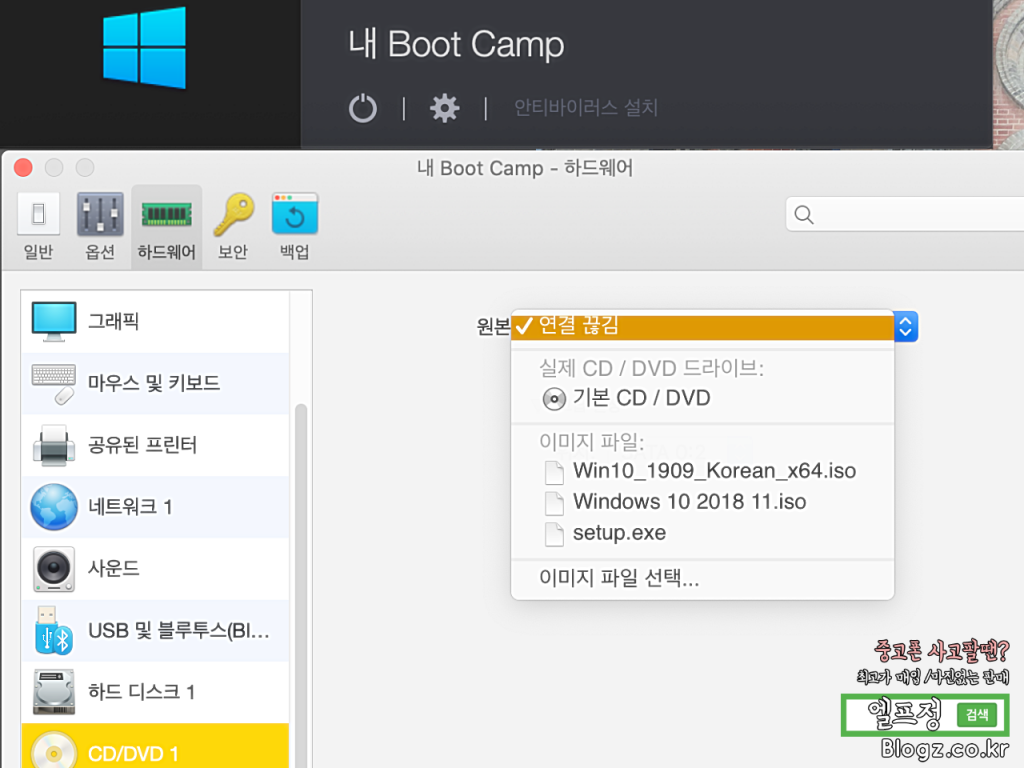1024x768 pixels.
Task: Select setup.exe from image files
Action: point(703,533)
